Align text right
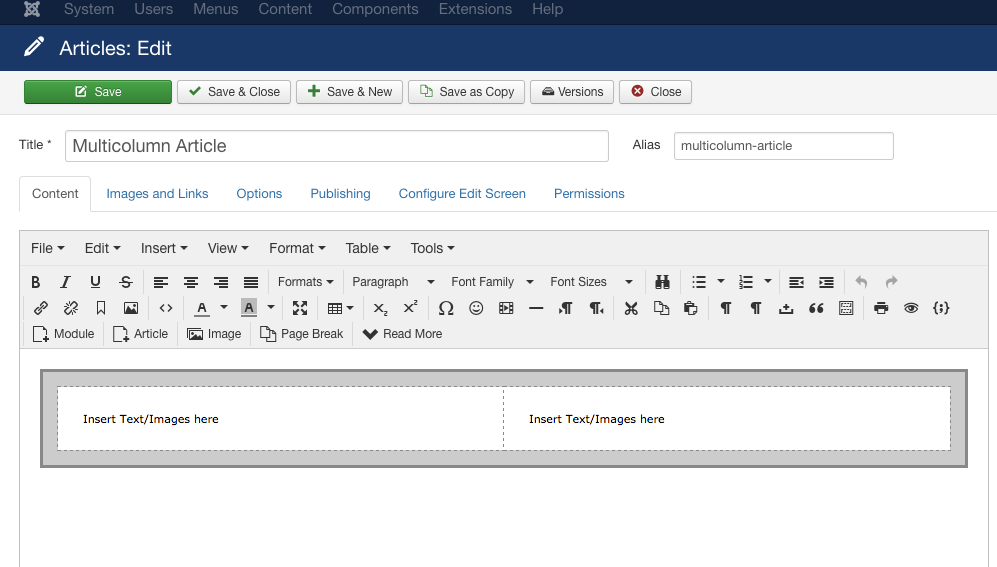Viewport: 997px width, 567px height. click(221, 282)
